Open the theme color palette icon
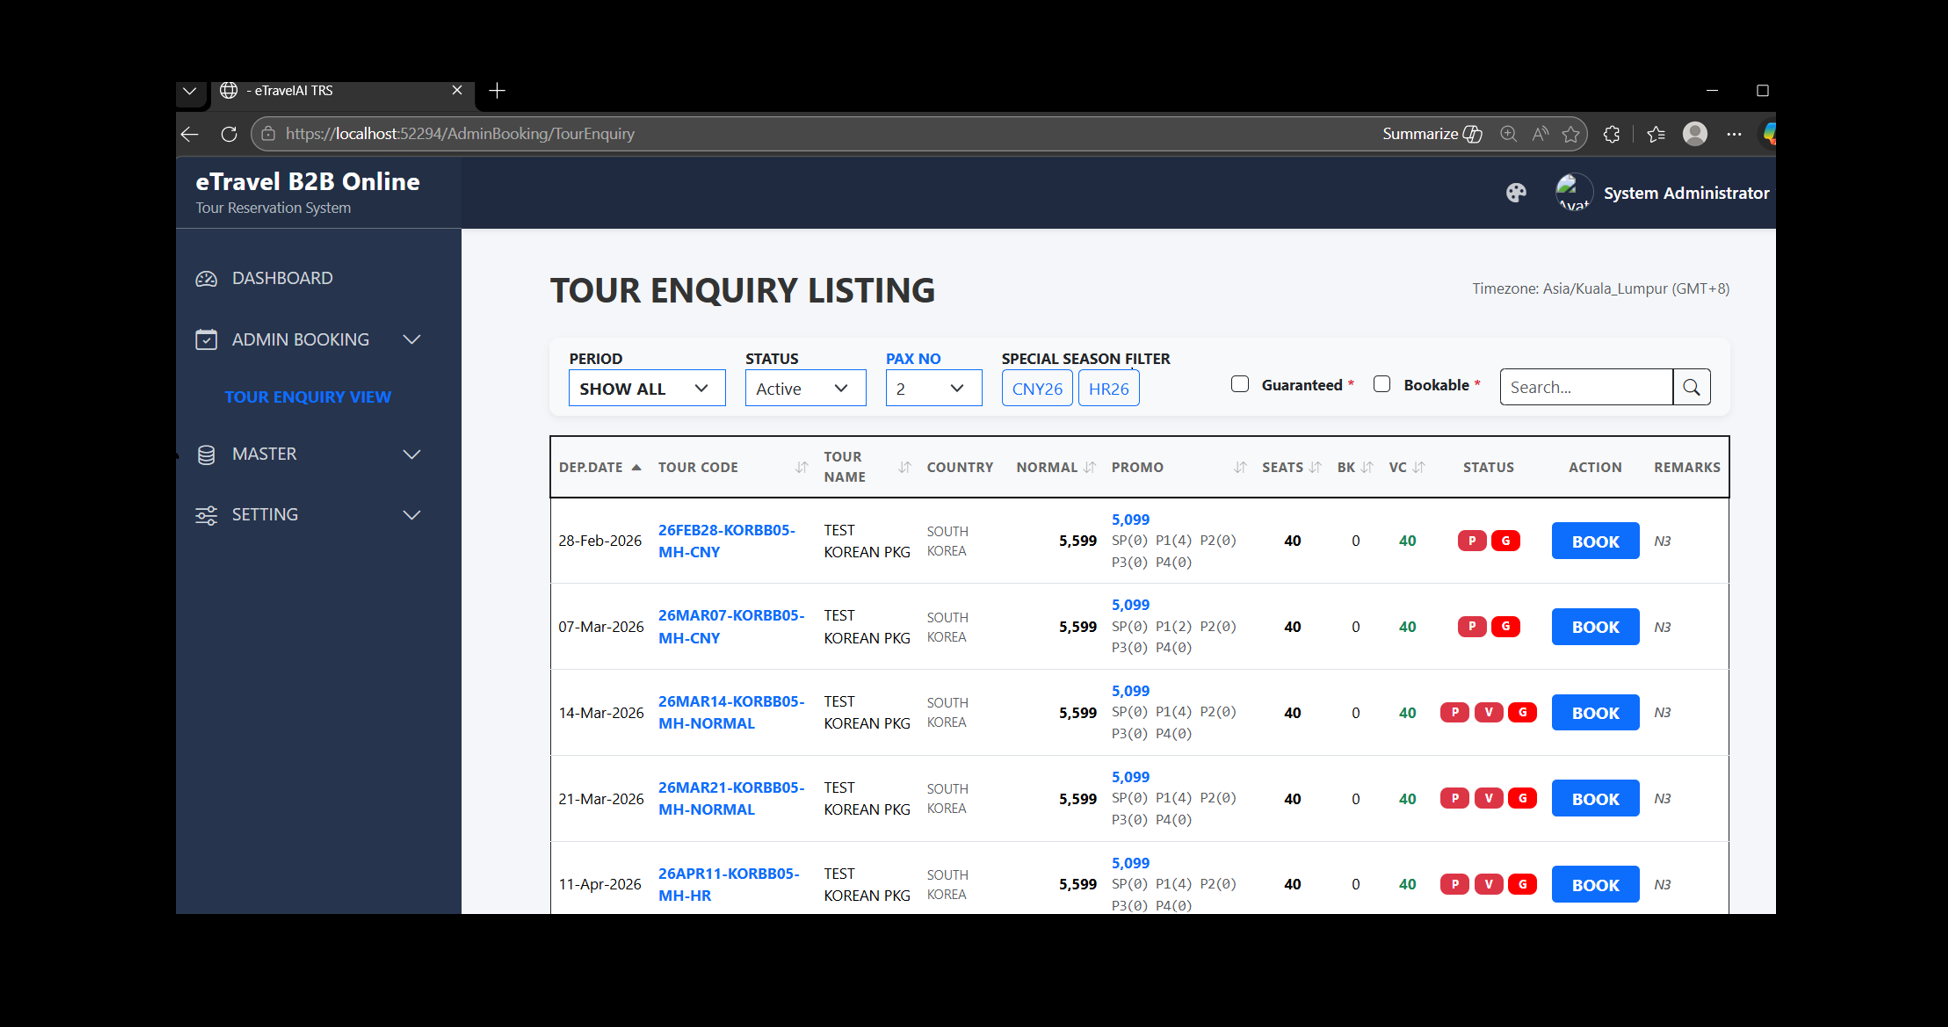Screen dimensions: 1948x1027 pos(1516,193)
